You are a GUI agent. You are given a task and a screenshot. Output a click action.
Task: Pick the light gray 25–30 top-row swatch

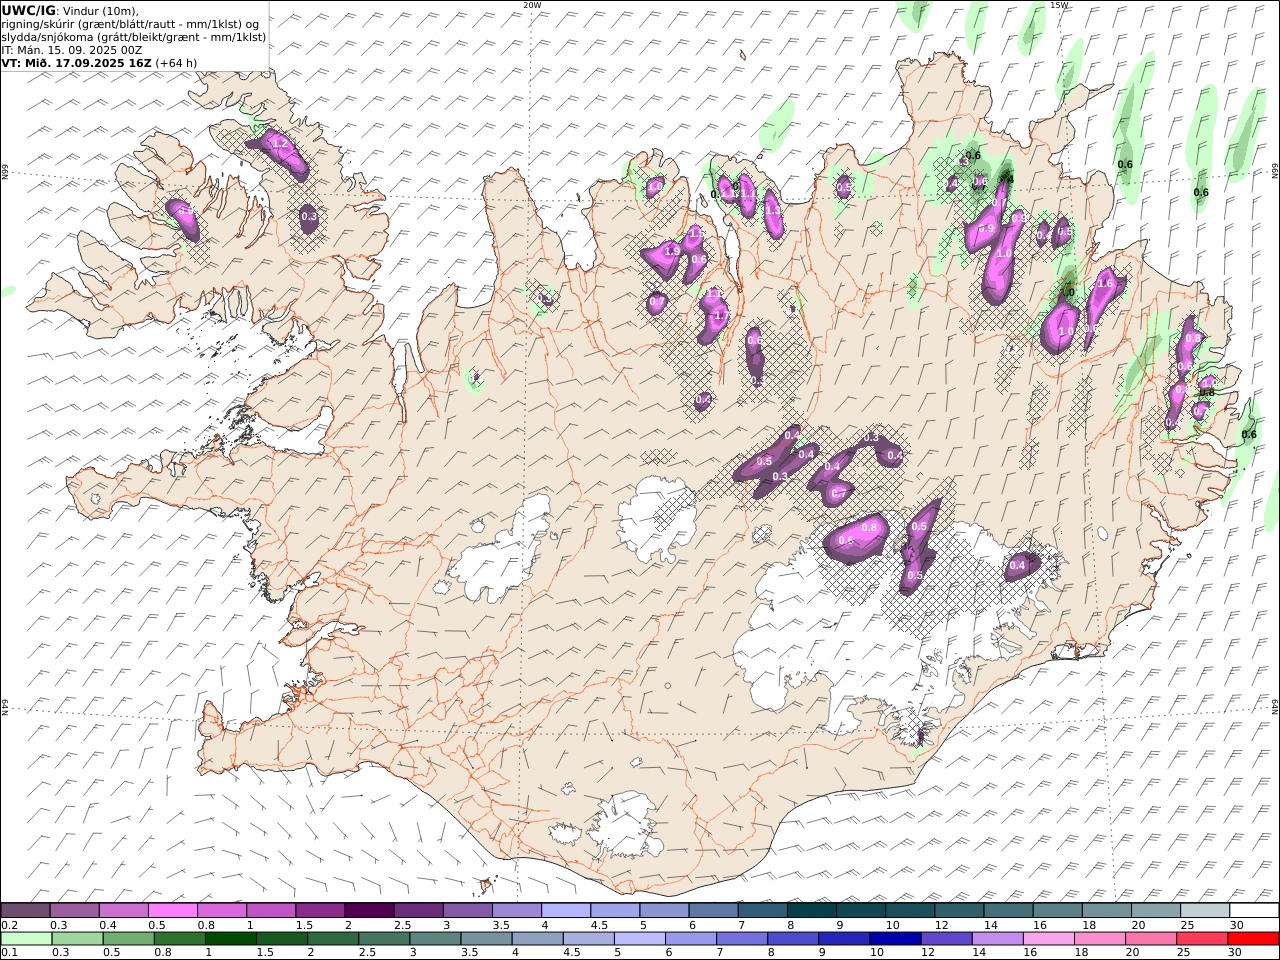point(1204,910)
